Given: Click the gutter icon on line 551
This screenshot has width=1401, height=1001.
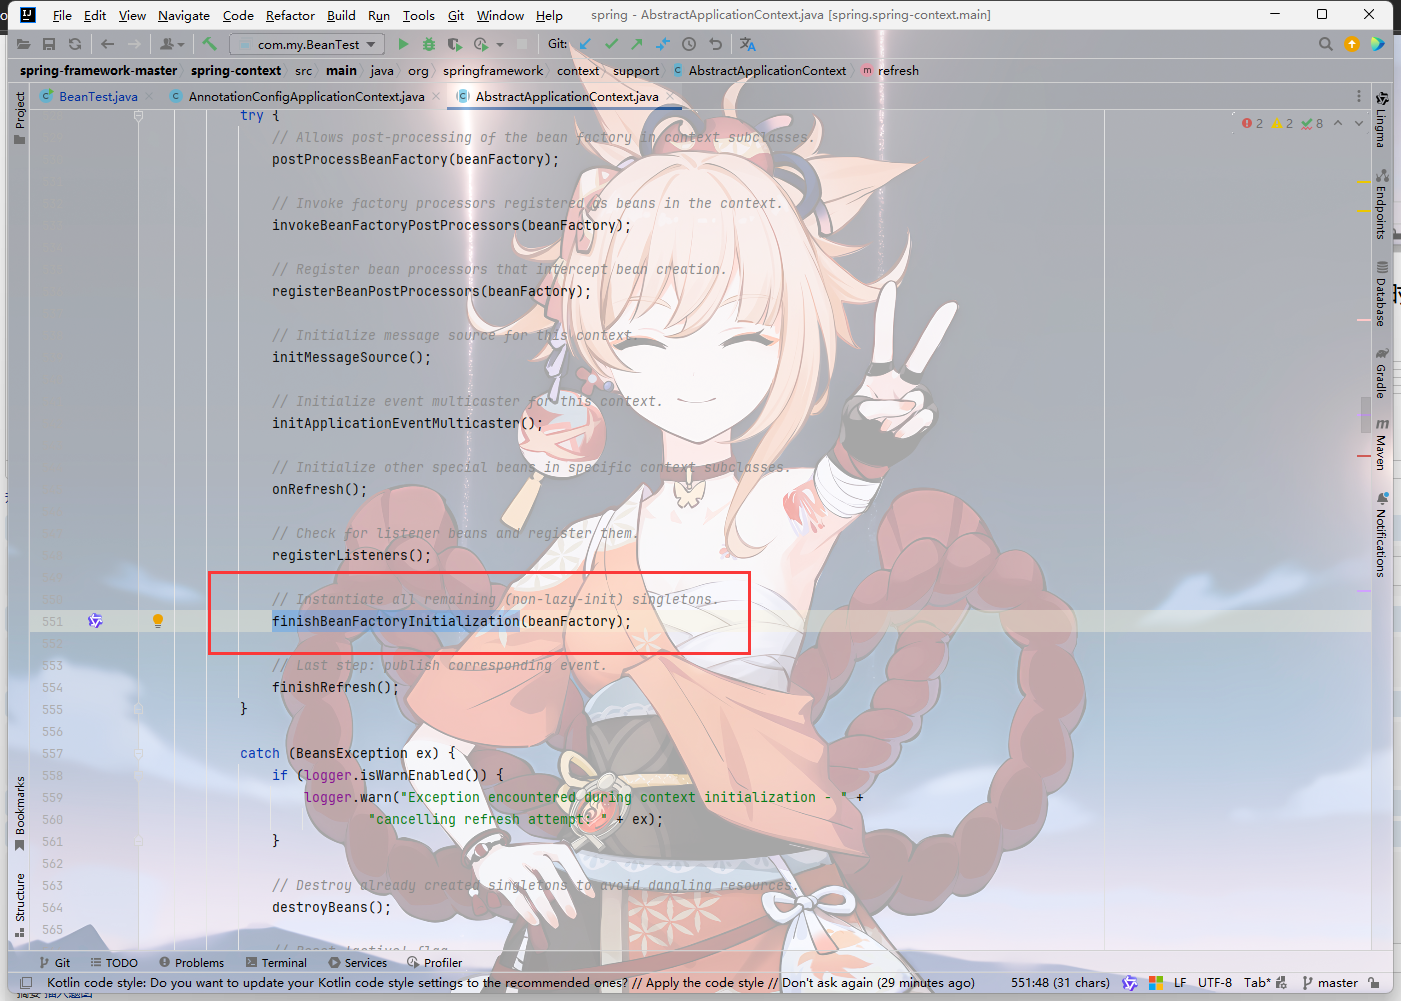Looking at the screenshot, I should pyautogui.click(x=95, y=621).
